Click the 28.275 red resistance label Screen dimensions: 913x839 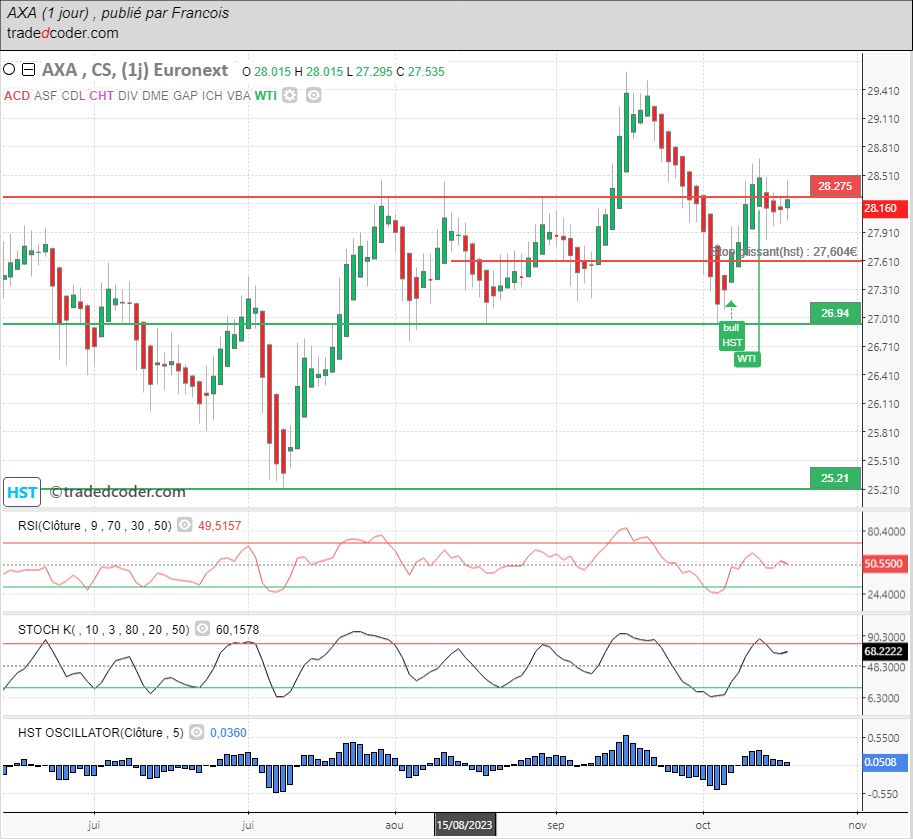(834, 186)
